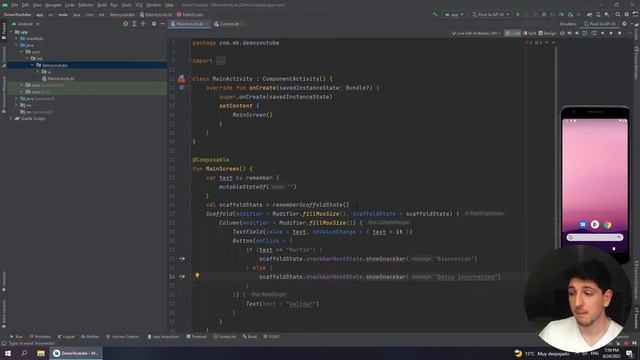Open the Navigate menu
The image size is (640, 360).
(53, 5)
